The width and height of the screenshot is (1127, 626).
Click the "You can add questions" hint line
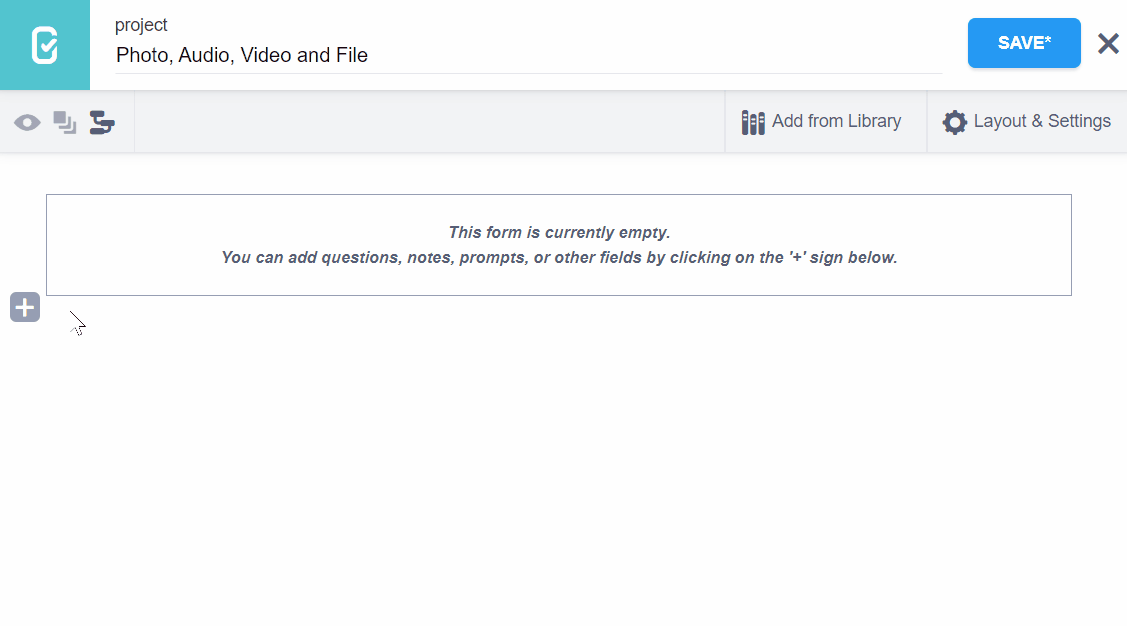(x=559, y=258)
